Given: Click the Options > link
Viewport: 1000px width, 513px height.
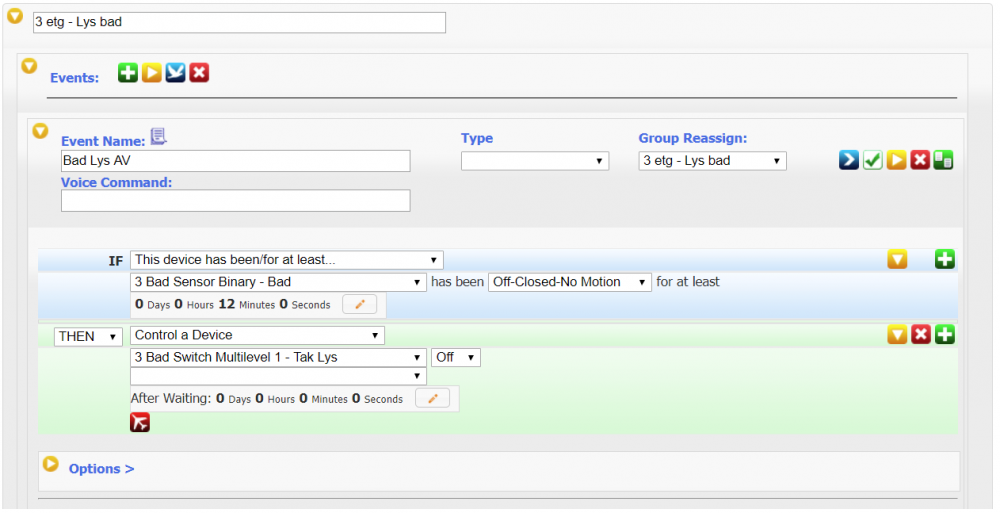Looking at the screenshot, I should pos(101,469).
